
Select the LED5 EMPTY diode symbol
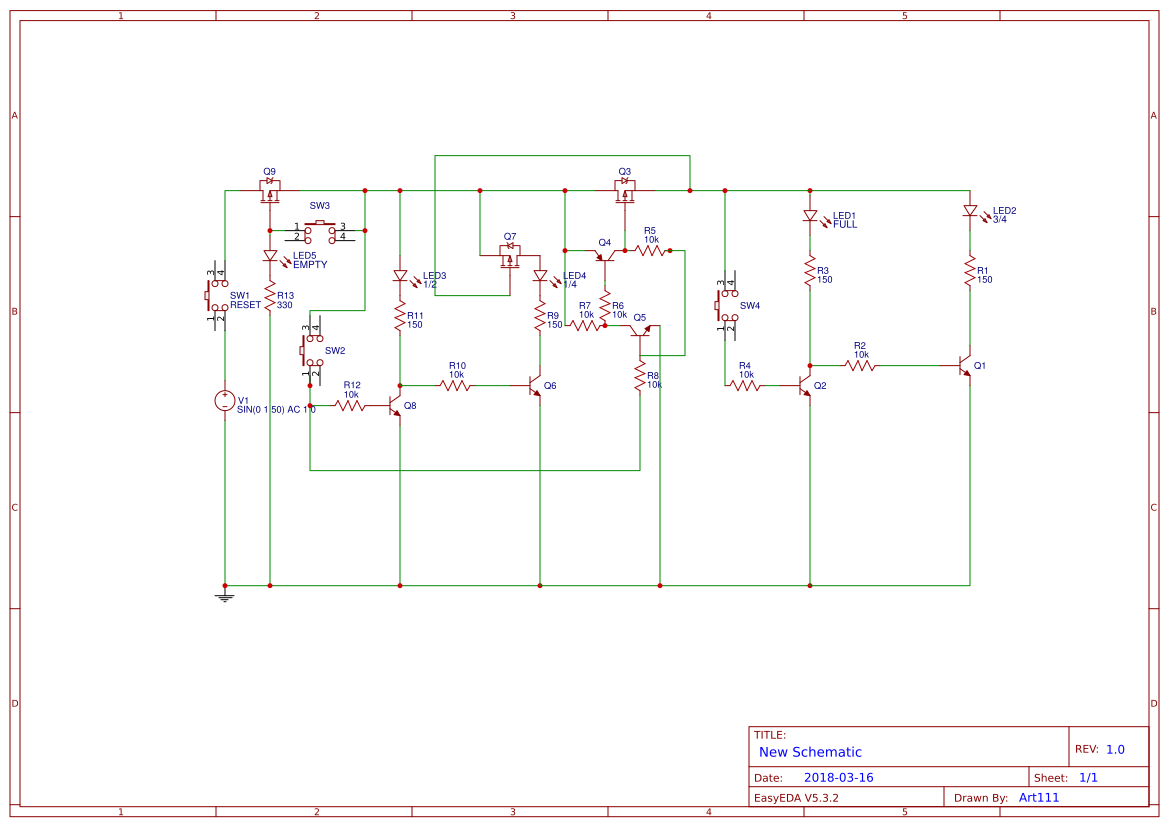(x=270, y=256)
